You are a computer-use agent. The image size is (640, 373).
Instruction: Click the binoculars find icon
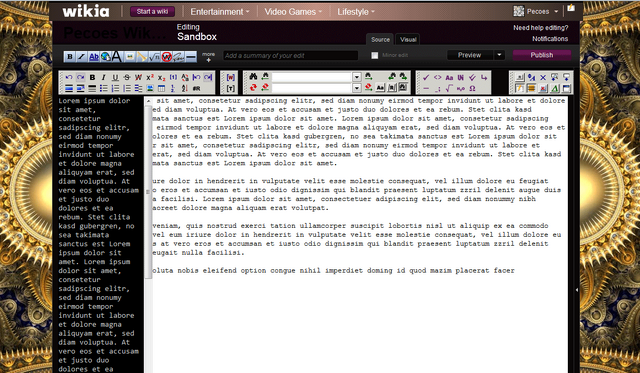(253, 77)
